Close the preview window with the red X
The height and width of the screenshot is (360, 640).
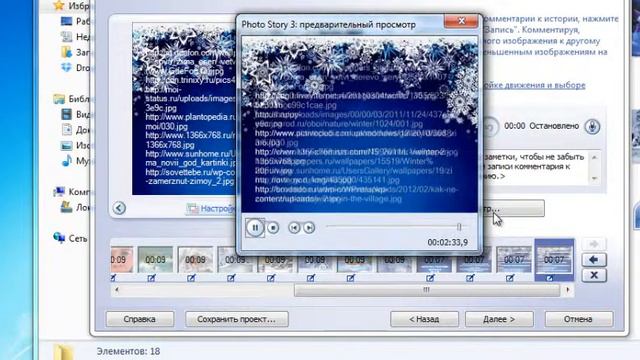[x=461, y=21]
